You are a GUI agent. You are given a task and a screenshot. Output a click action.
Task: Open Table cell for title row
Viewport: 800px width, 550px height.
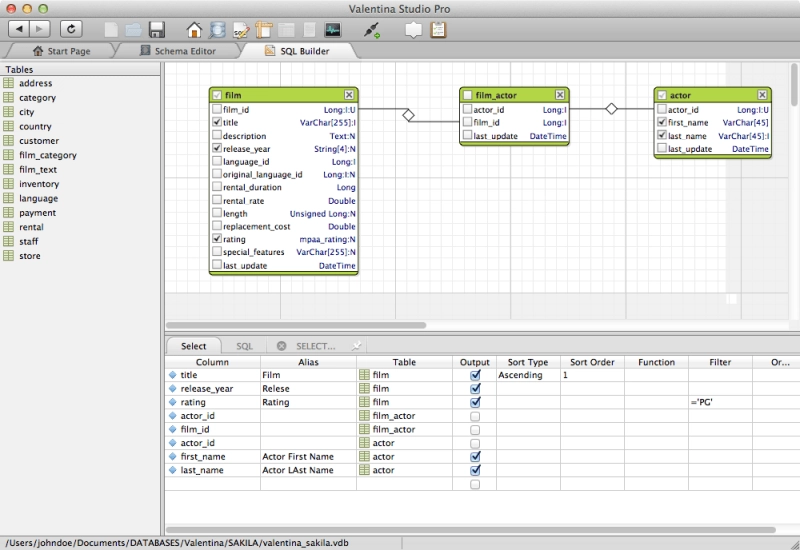pos(404,375)
